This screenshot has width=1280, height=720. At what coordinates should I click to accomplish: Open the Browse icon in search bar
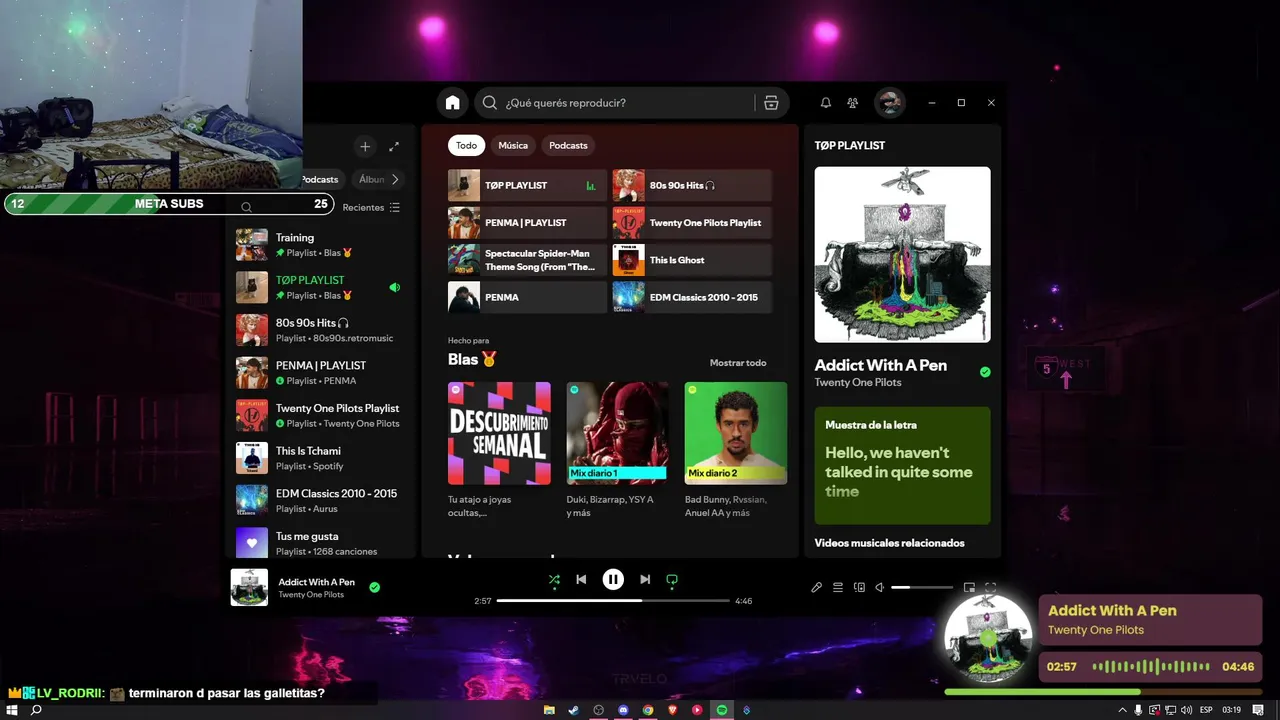pos(771,103)
